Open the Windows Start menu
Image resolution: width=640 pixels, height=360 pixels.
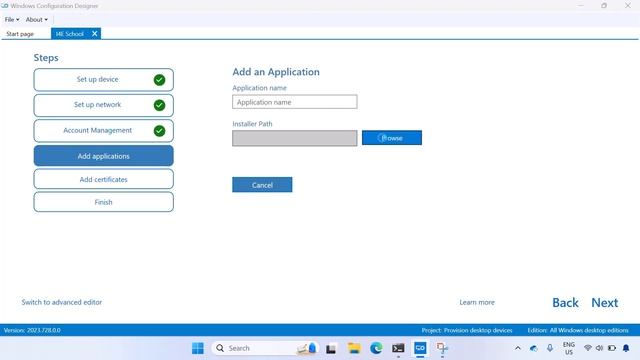click(198, 348)
